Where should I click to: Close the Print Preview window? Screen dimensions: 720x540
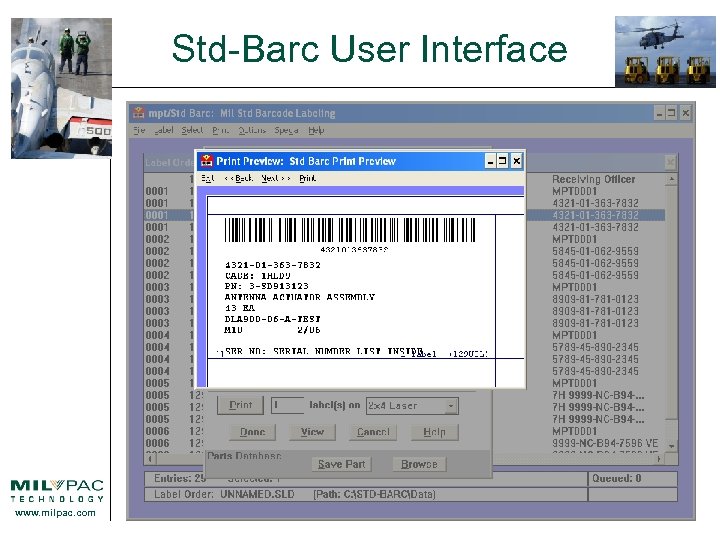click(x=517, y=161)
